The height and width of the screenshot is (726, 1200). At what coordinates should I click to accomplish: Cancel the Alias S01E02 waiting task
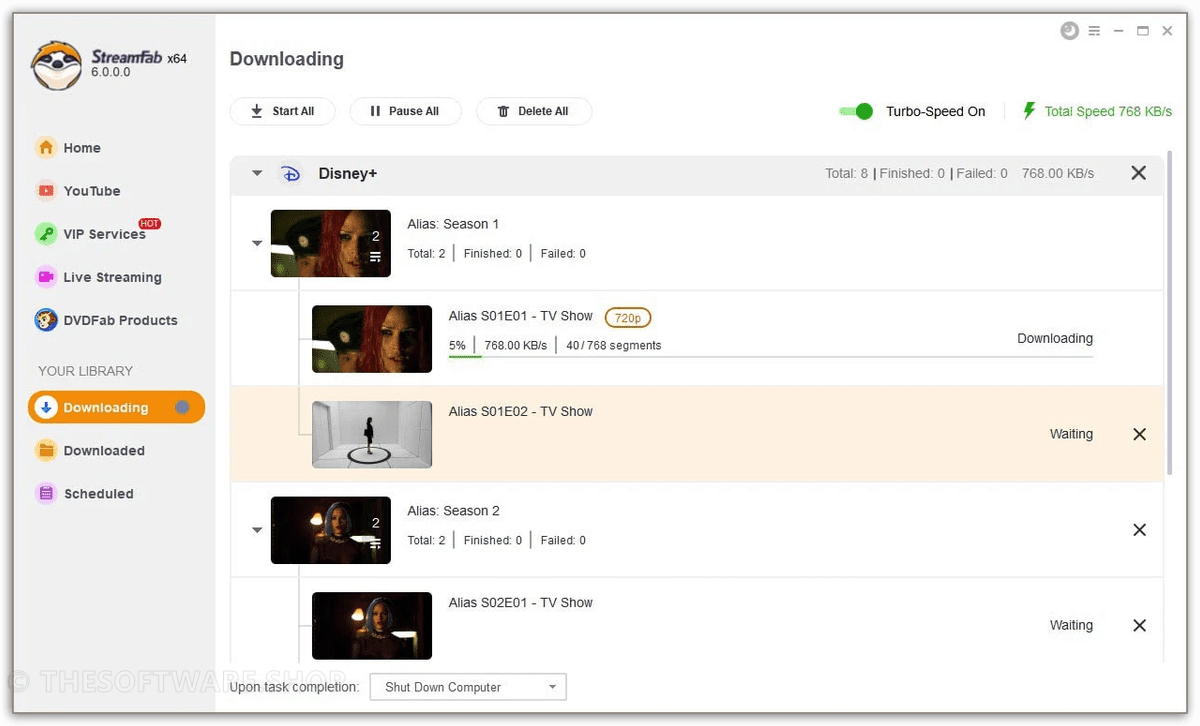click(x=1139, y=434)
